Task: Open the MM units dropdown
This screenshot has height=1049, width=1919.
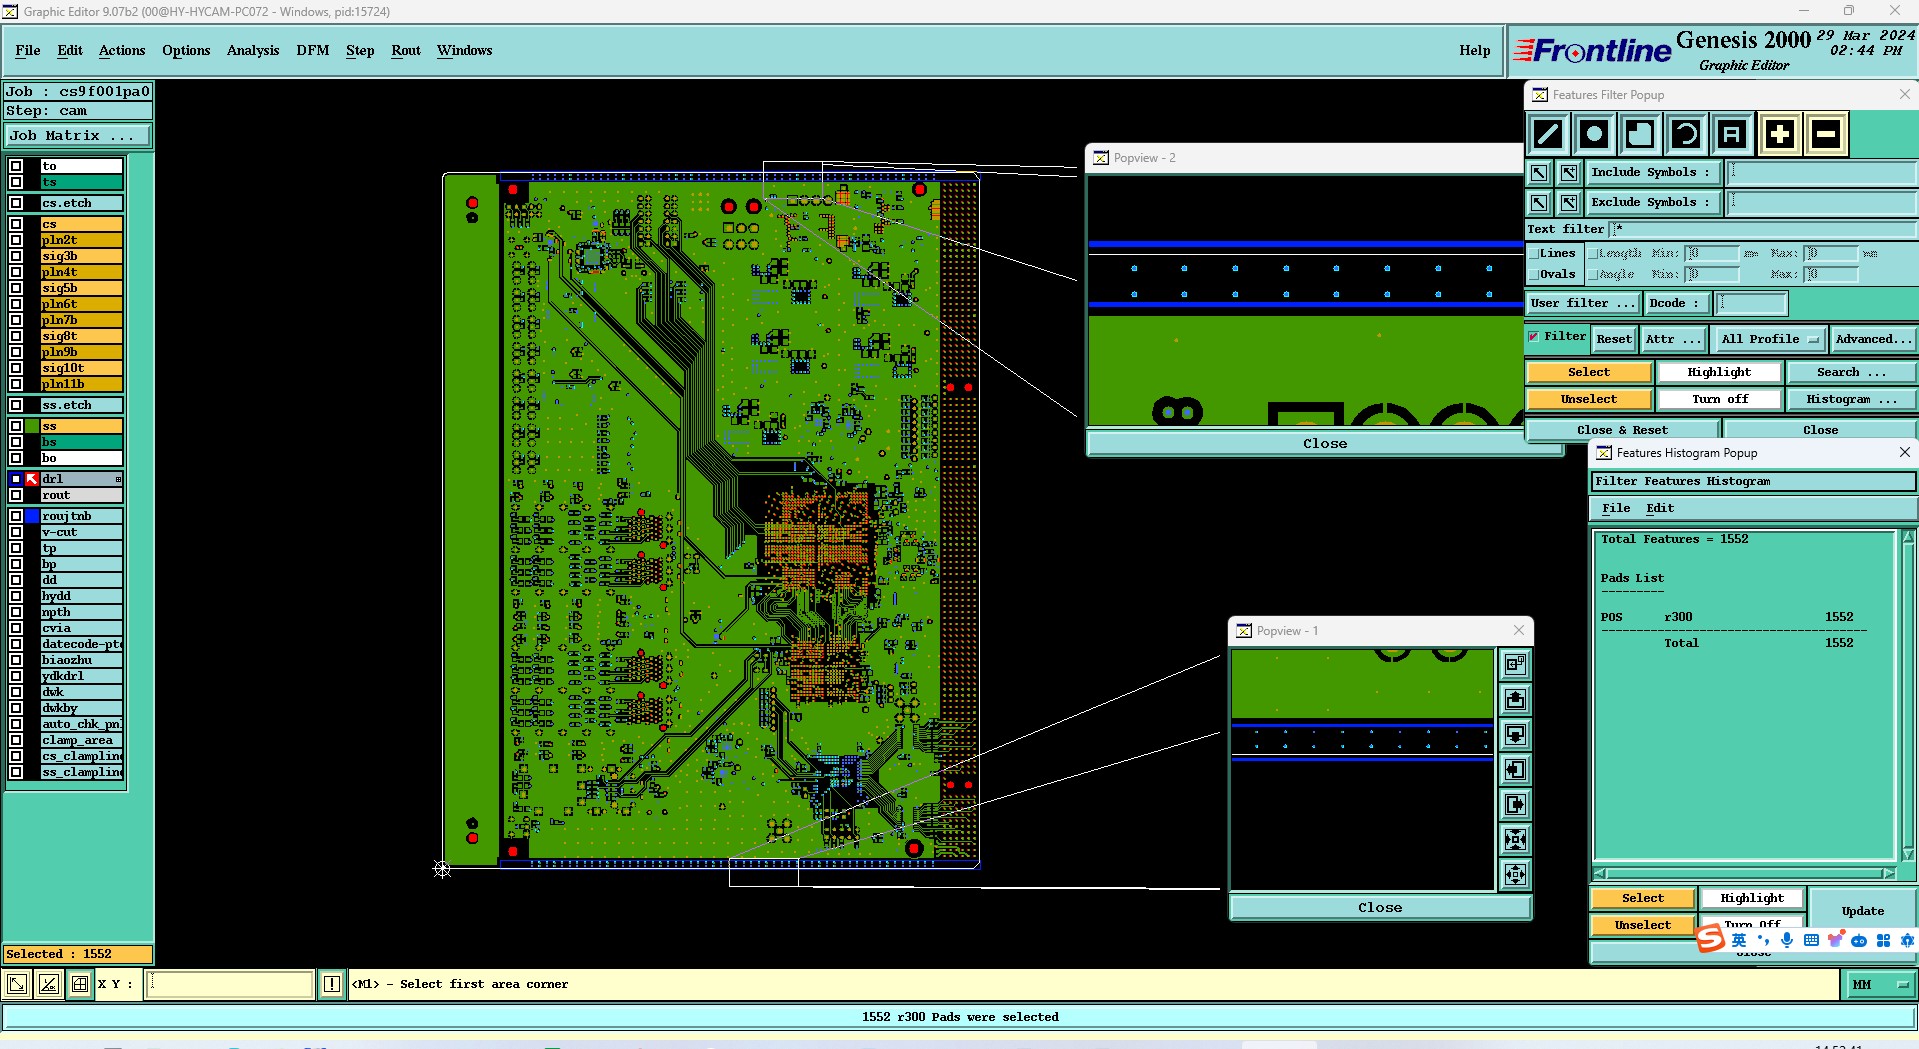Action: point(1879,984)
